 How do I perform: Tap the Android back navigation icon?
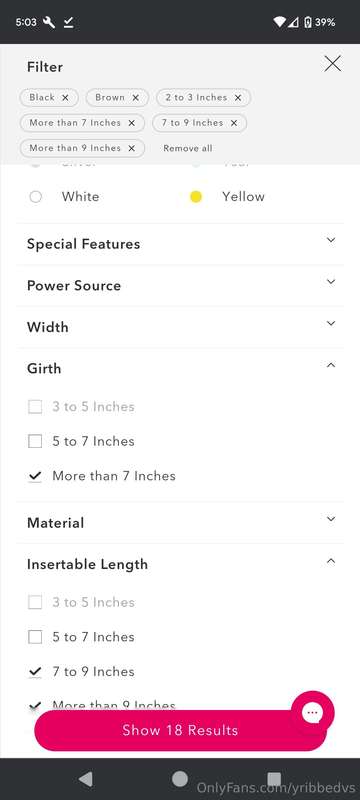tap(86, 779)
